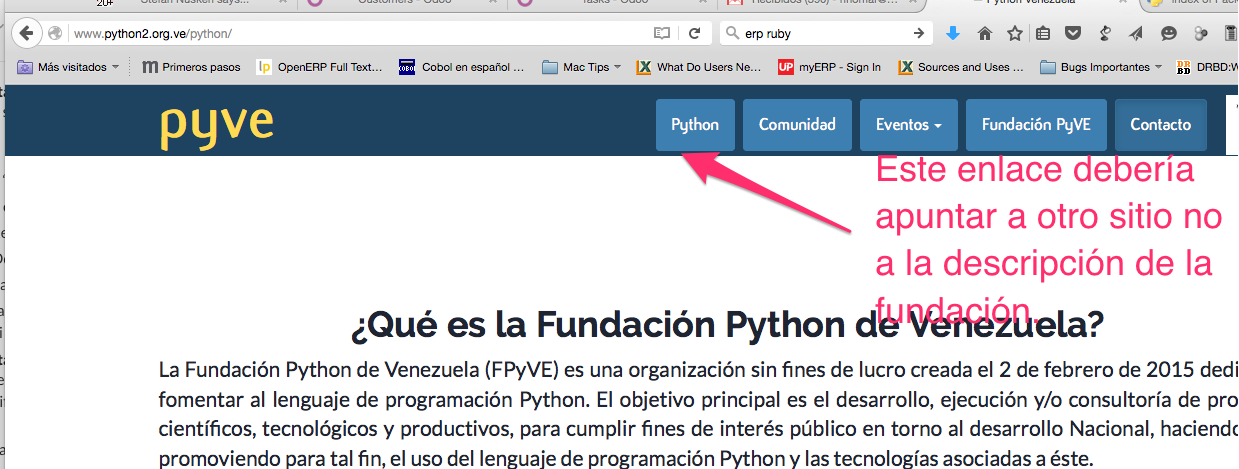Screen dimensions: 1239x469
Task: Click the paper plane share icon
Action: click(1136, 34)
